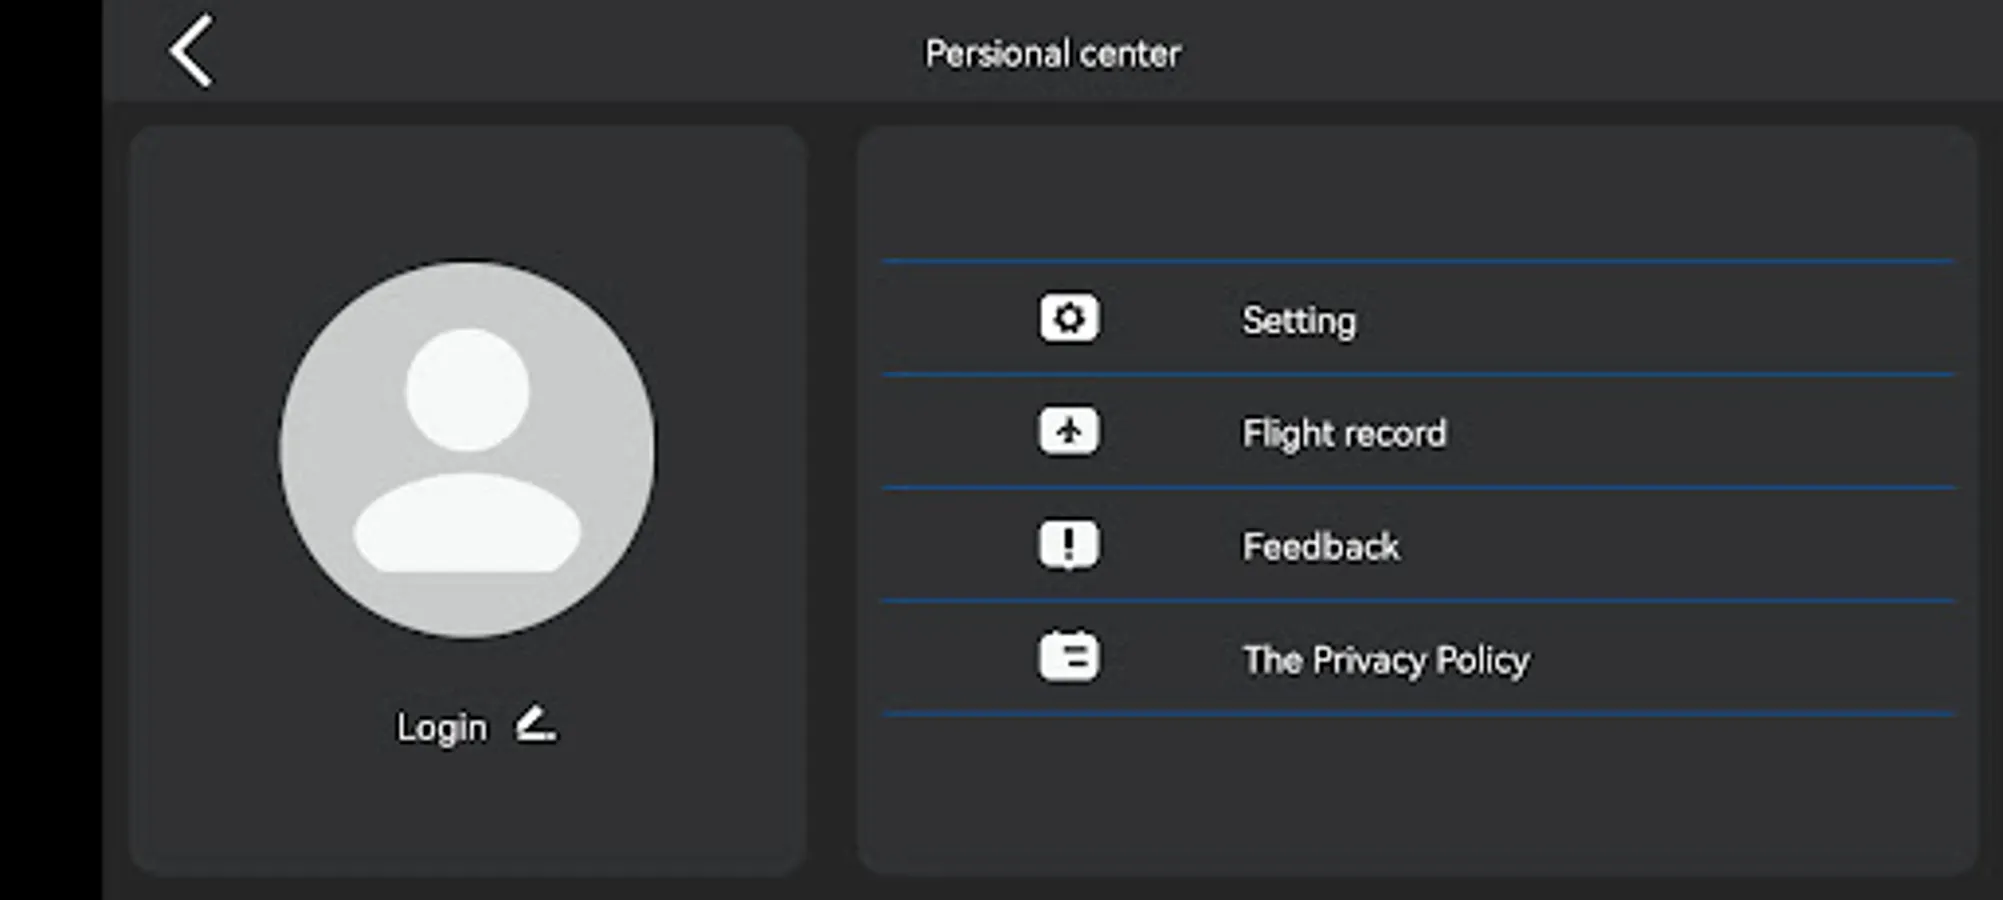Click the Setting gear icon
This screenshot has width=2003, height=900.
pos(1069,319)
